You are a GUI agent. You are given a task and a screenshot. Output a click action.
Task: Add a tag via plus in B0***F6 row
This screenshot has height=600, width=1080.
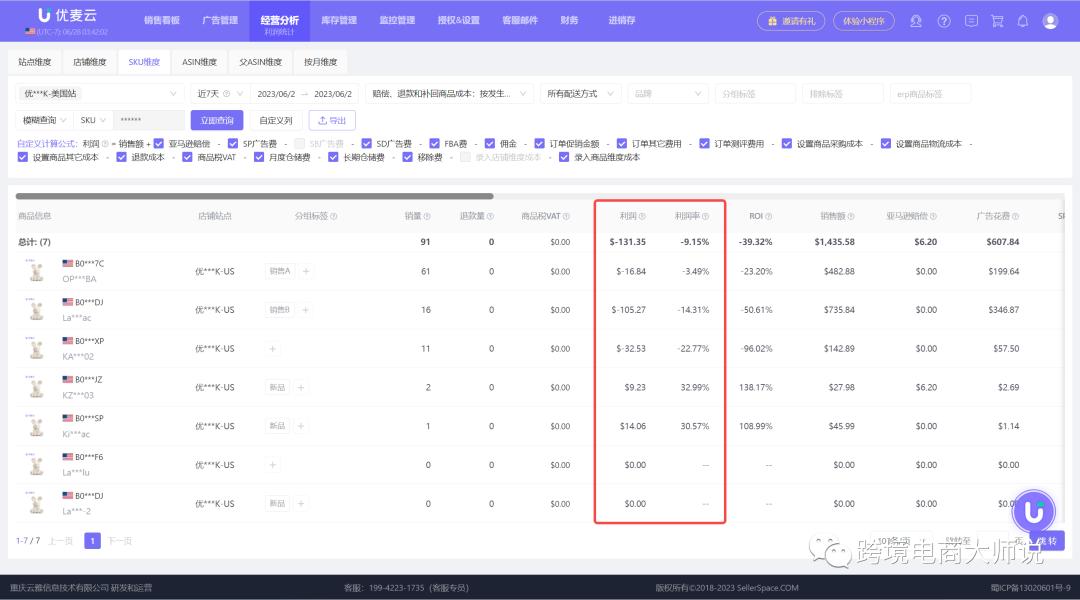273,465
